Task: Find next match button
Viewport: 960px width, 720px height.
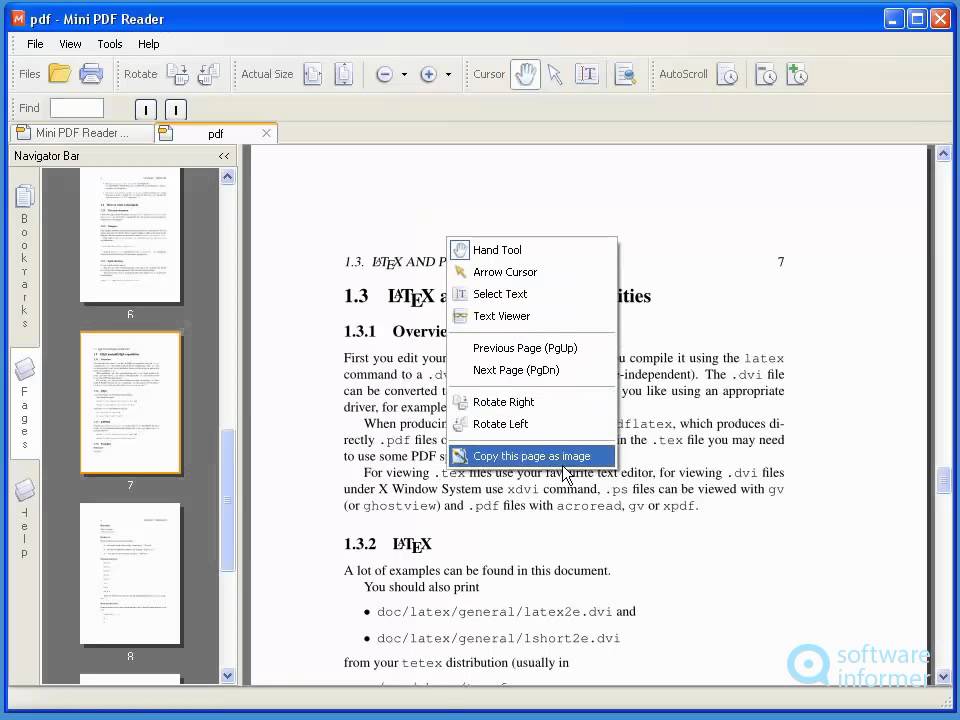Action: pyautogui.click(x=176, y=110)
